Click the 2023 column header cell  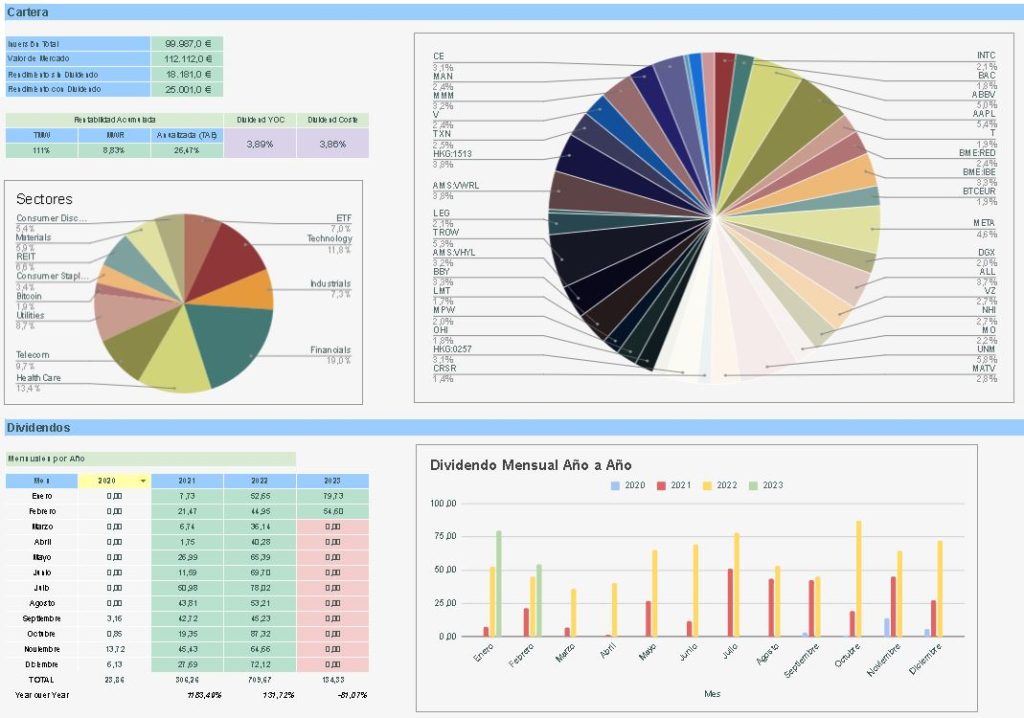coord(332,481)
